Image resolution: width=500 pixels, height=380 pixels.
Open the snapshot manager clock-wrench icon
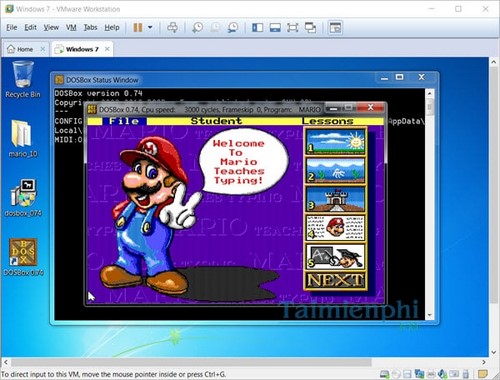233,27
